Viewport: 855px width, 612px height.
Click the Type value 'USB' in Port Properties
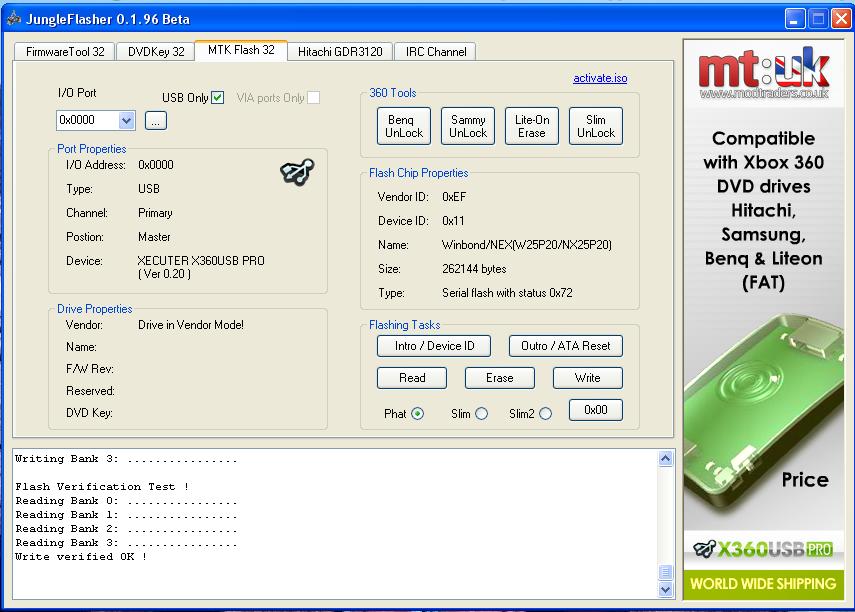[148, 189]
